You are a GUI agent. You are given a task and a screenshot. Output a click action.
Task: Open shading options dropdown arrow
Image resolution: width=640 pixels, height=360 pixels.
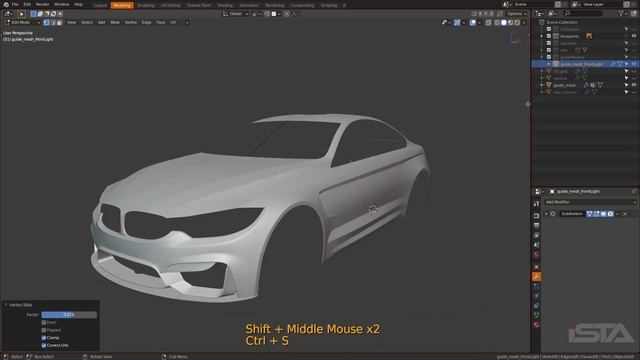[524, 23]
